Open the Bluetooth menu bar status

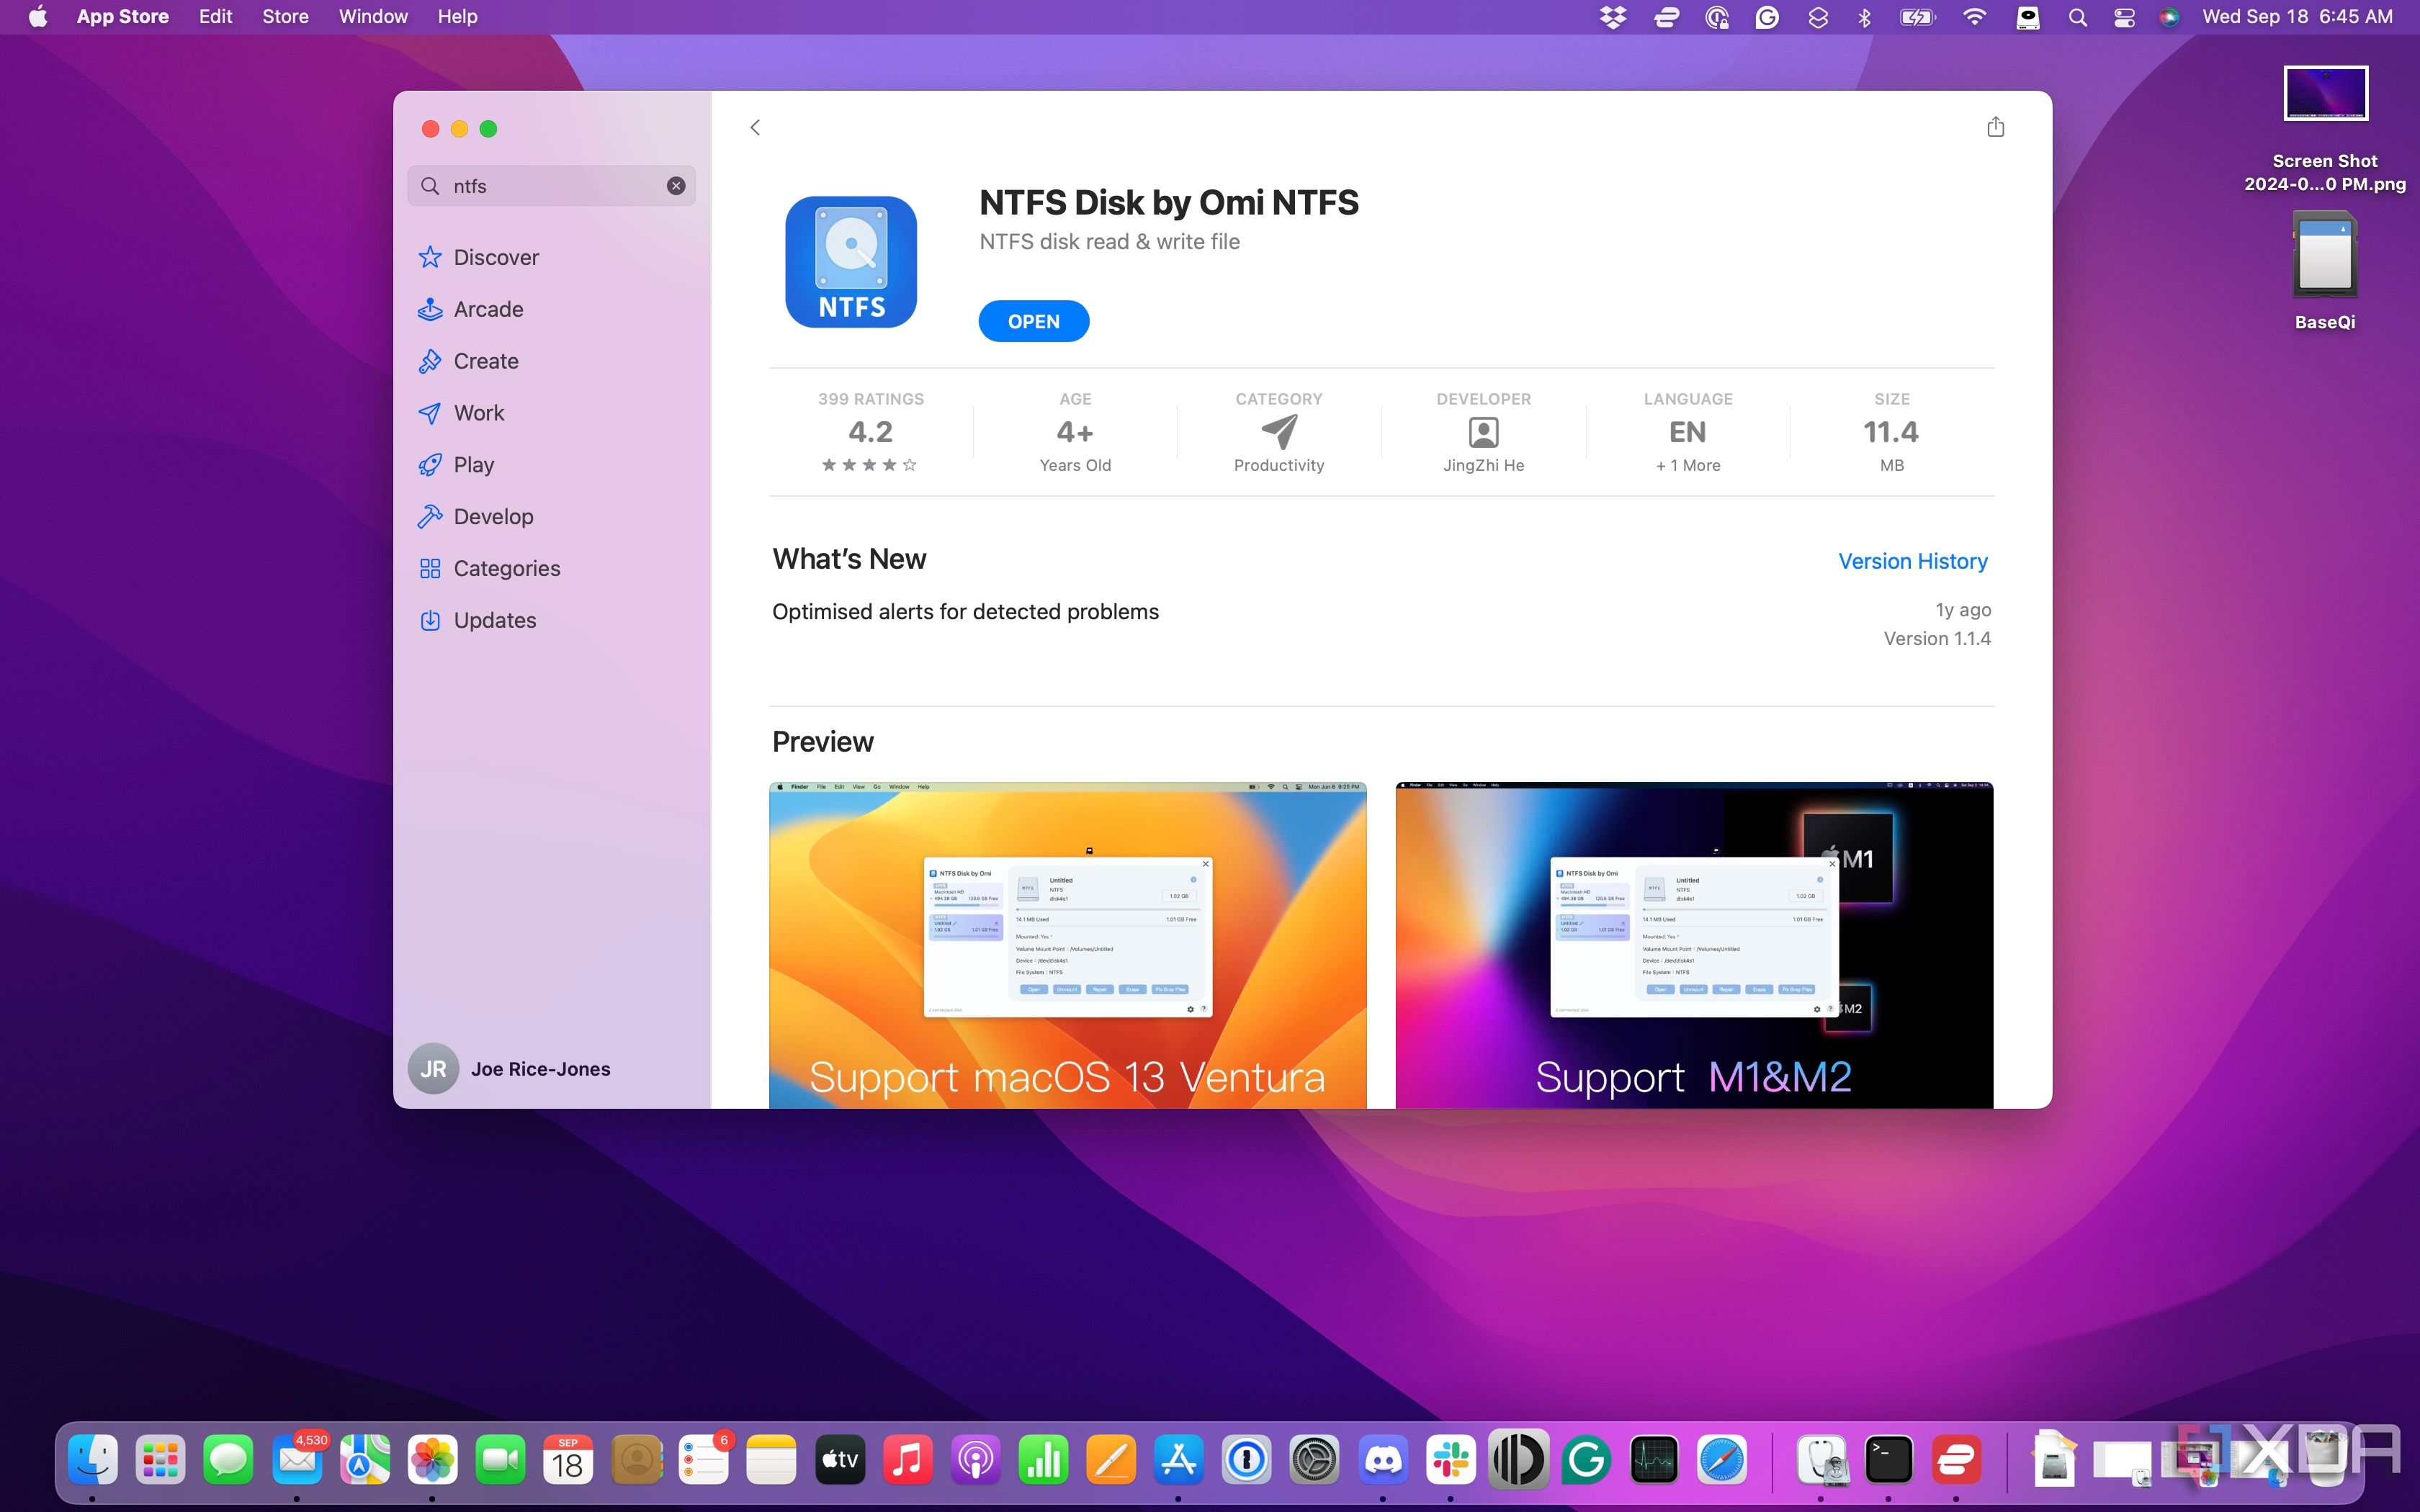pyautogui.click(x=1864, y=17)
